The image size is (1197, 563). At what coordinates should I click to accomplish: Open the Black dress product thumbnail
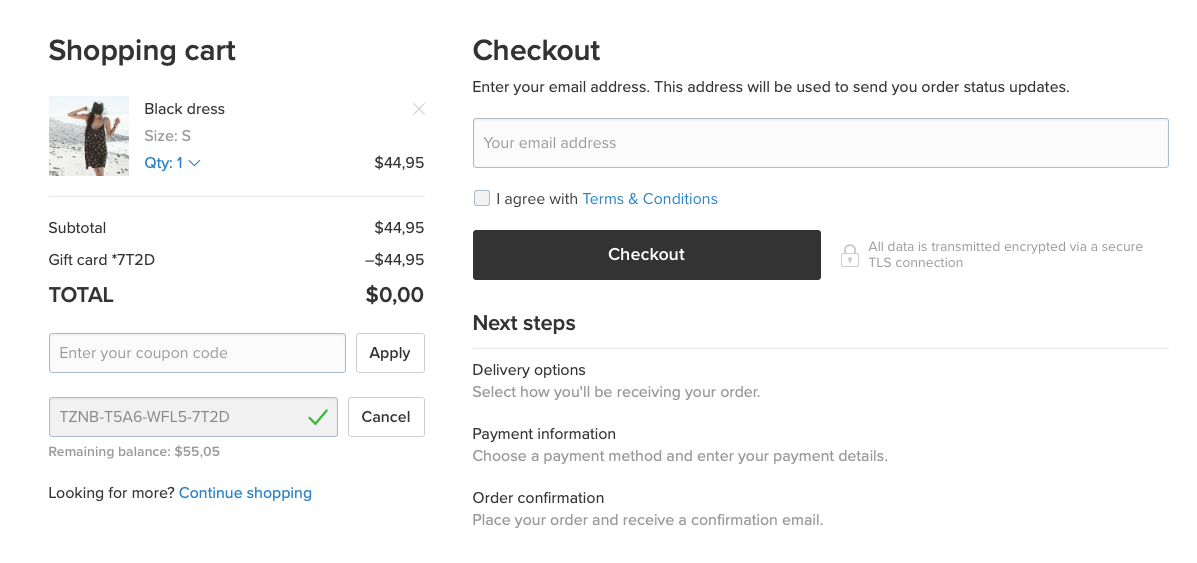tap(89, 136)
